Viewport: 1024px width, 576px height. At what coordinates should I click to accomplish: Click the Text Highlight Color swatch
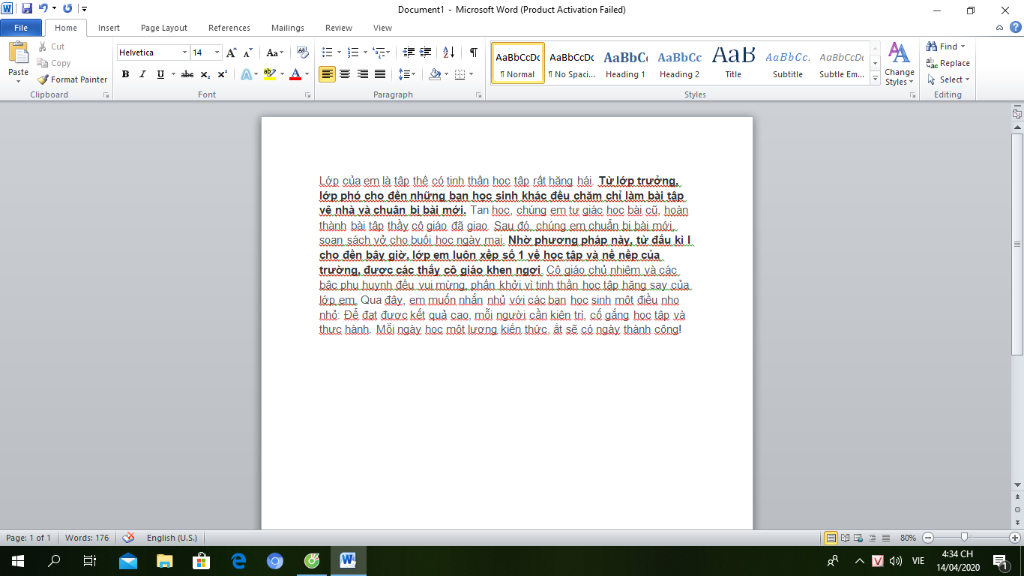(270, 74)
